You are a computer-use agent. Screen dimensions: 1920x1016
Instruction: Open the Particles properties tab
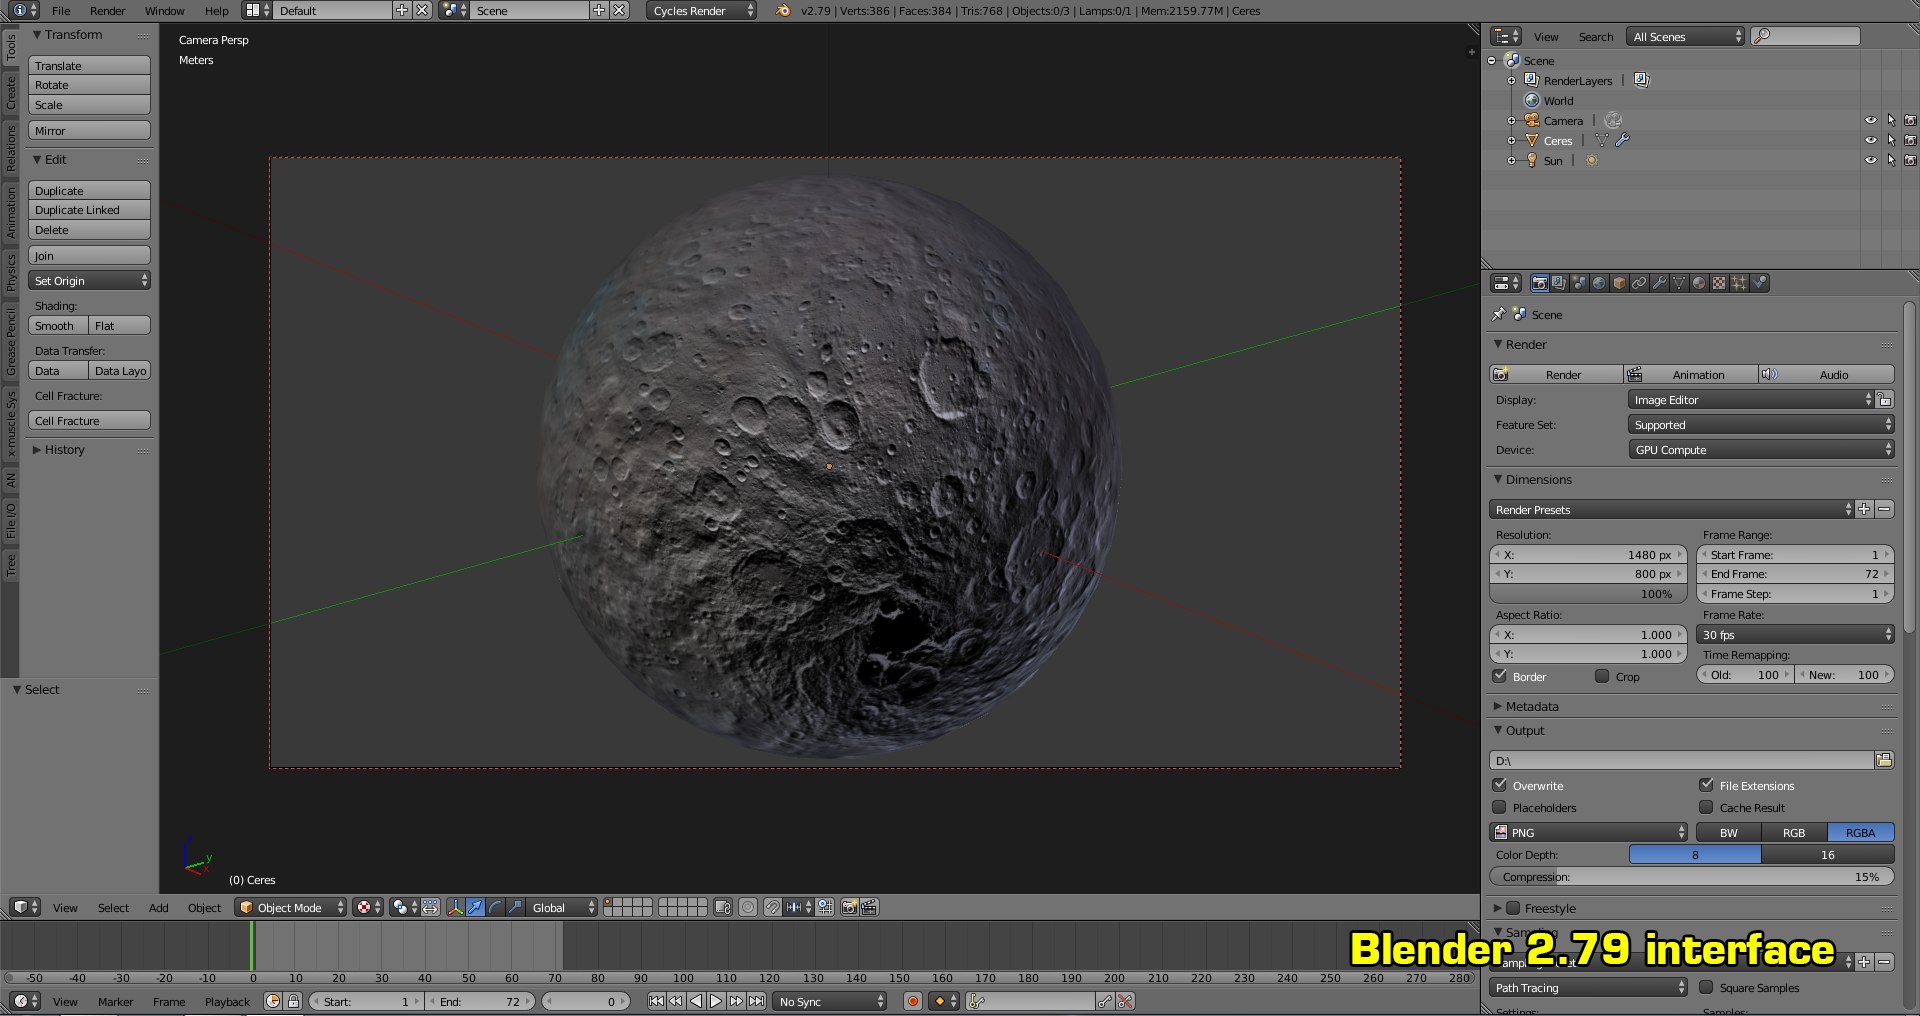tap(1739, 283)
